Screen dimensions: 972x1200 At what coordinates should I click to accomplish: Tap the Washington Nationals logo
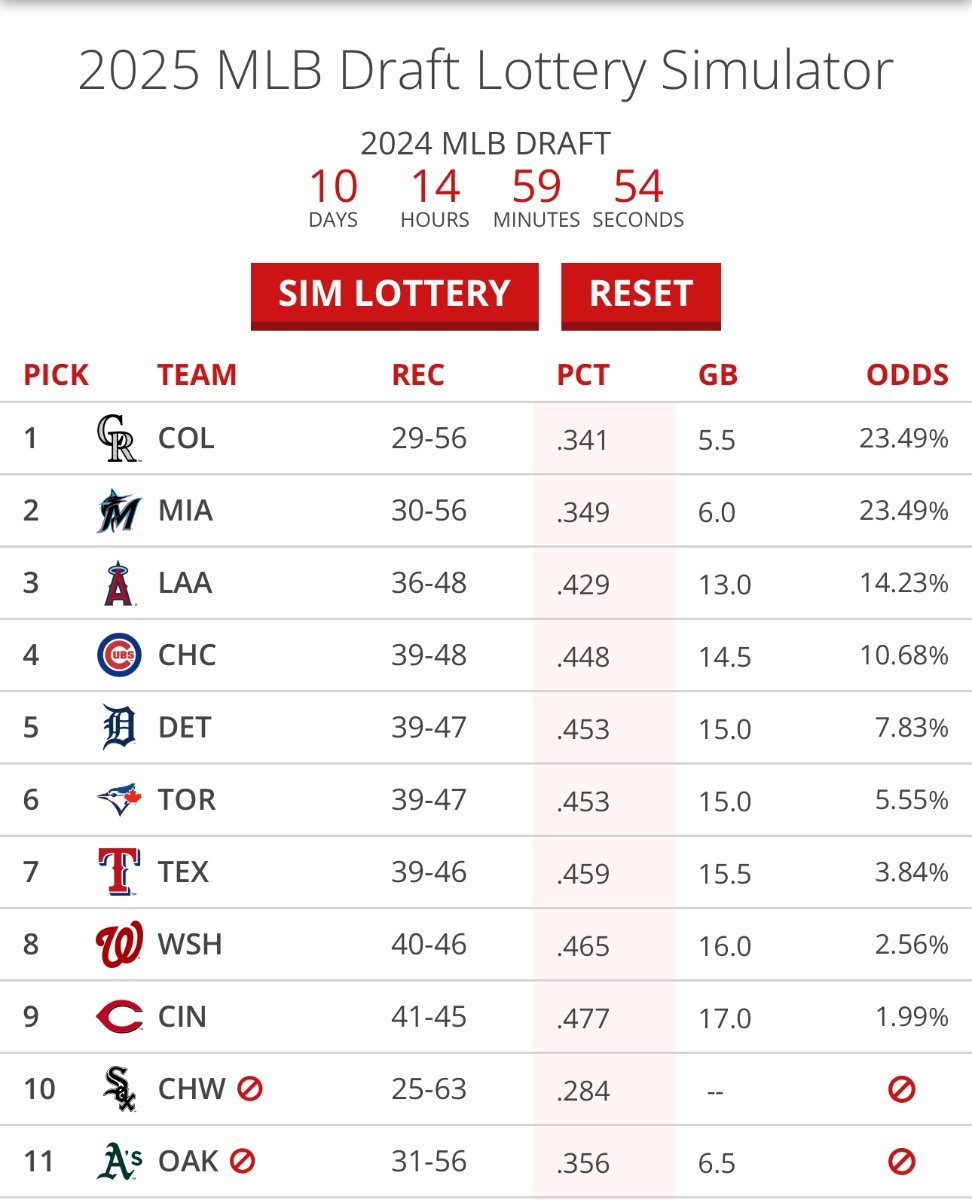(118, 945)
